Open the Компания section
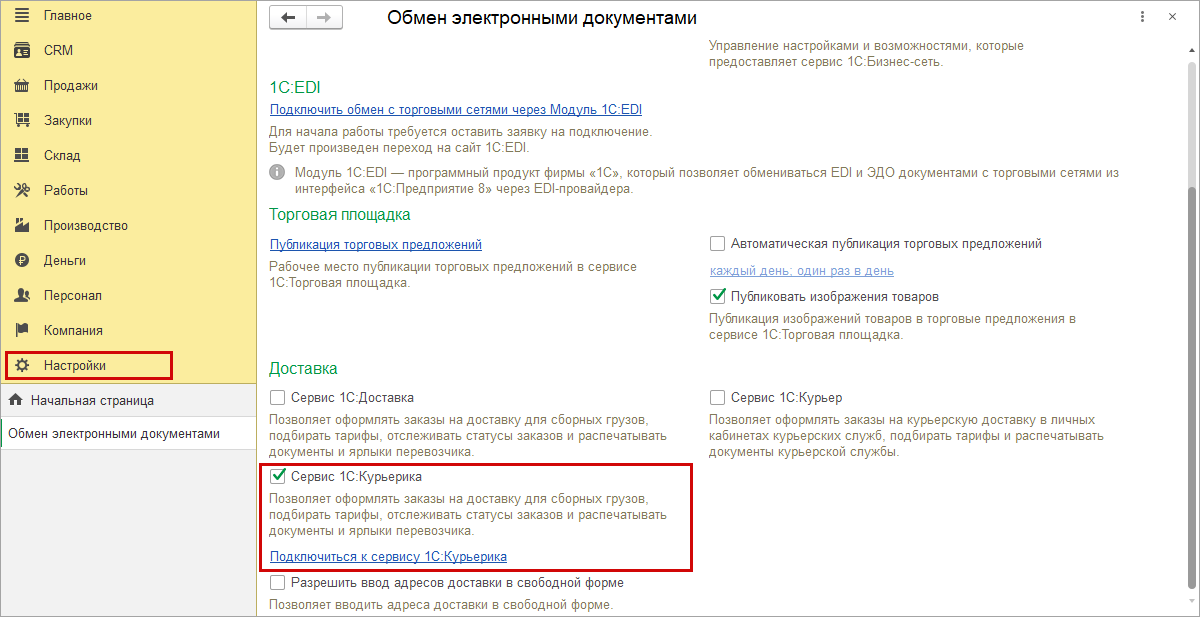Viewport: 1200px width, 617px height. (128, 330)
